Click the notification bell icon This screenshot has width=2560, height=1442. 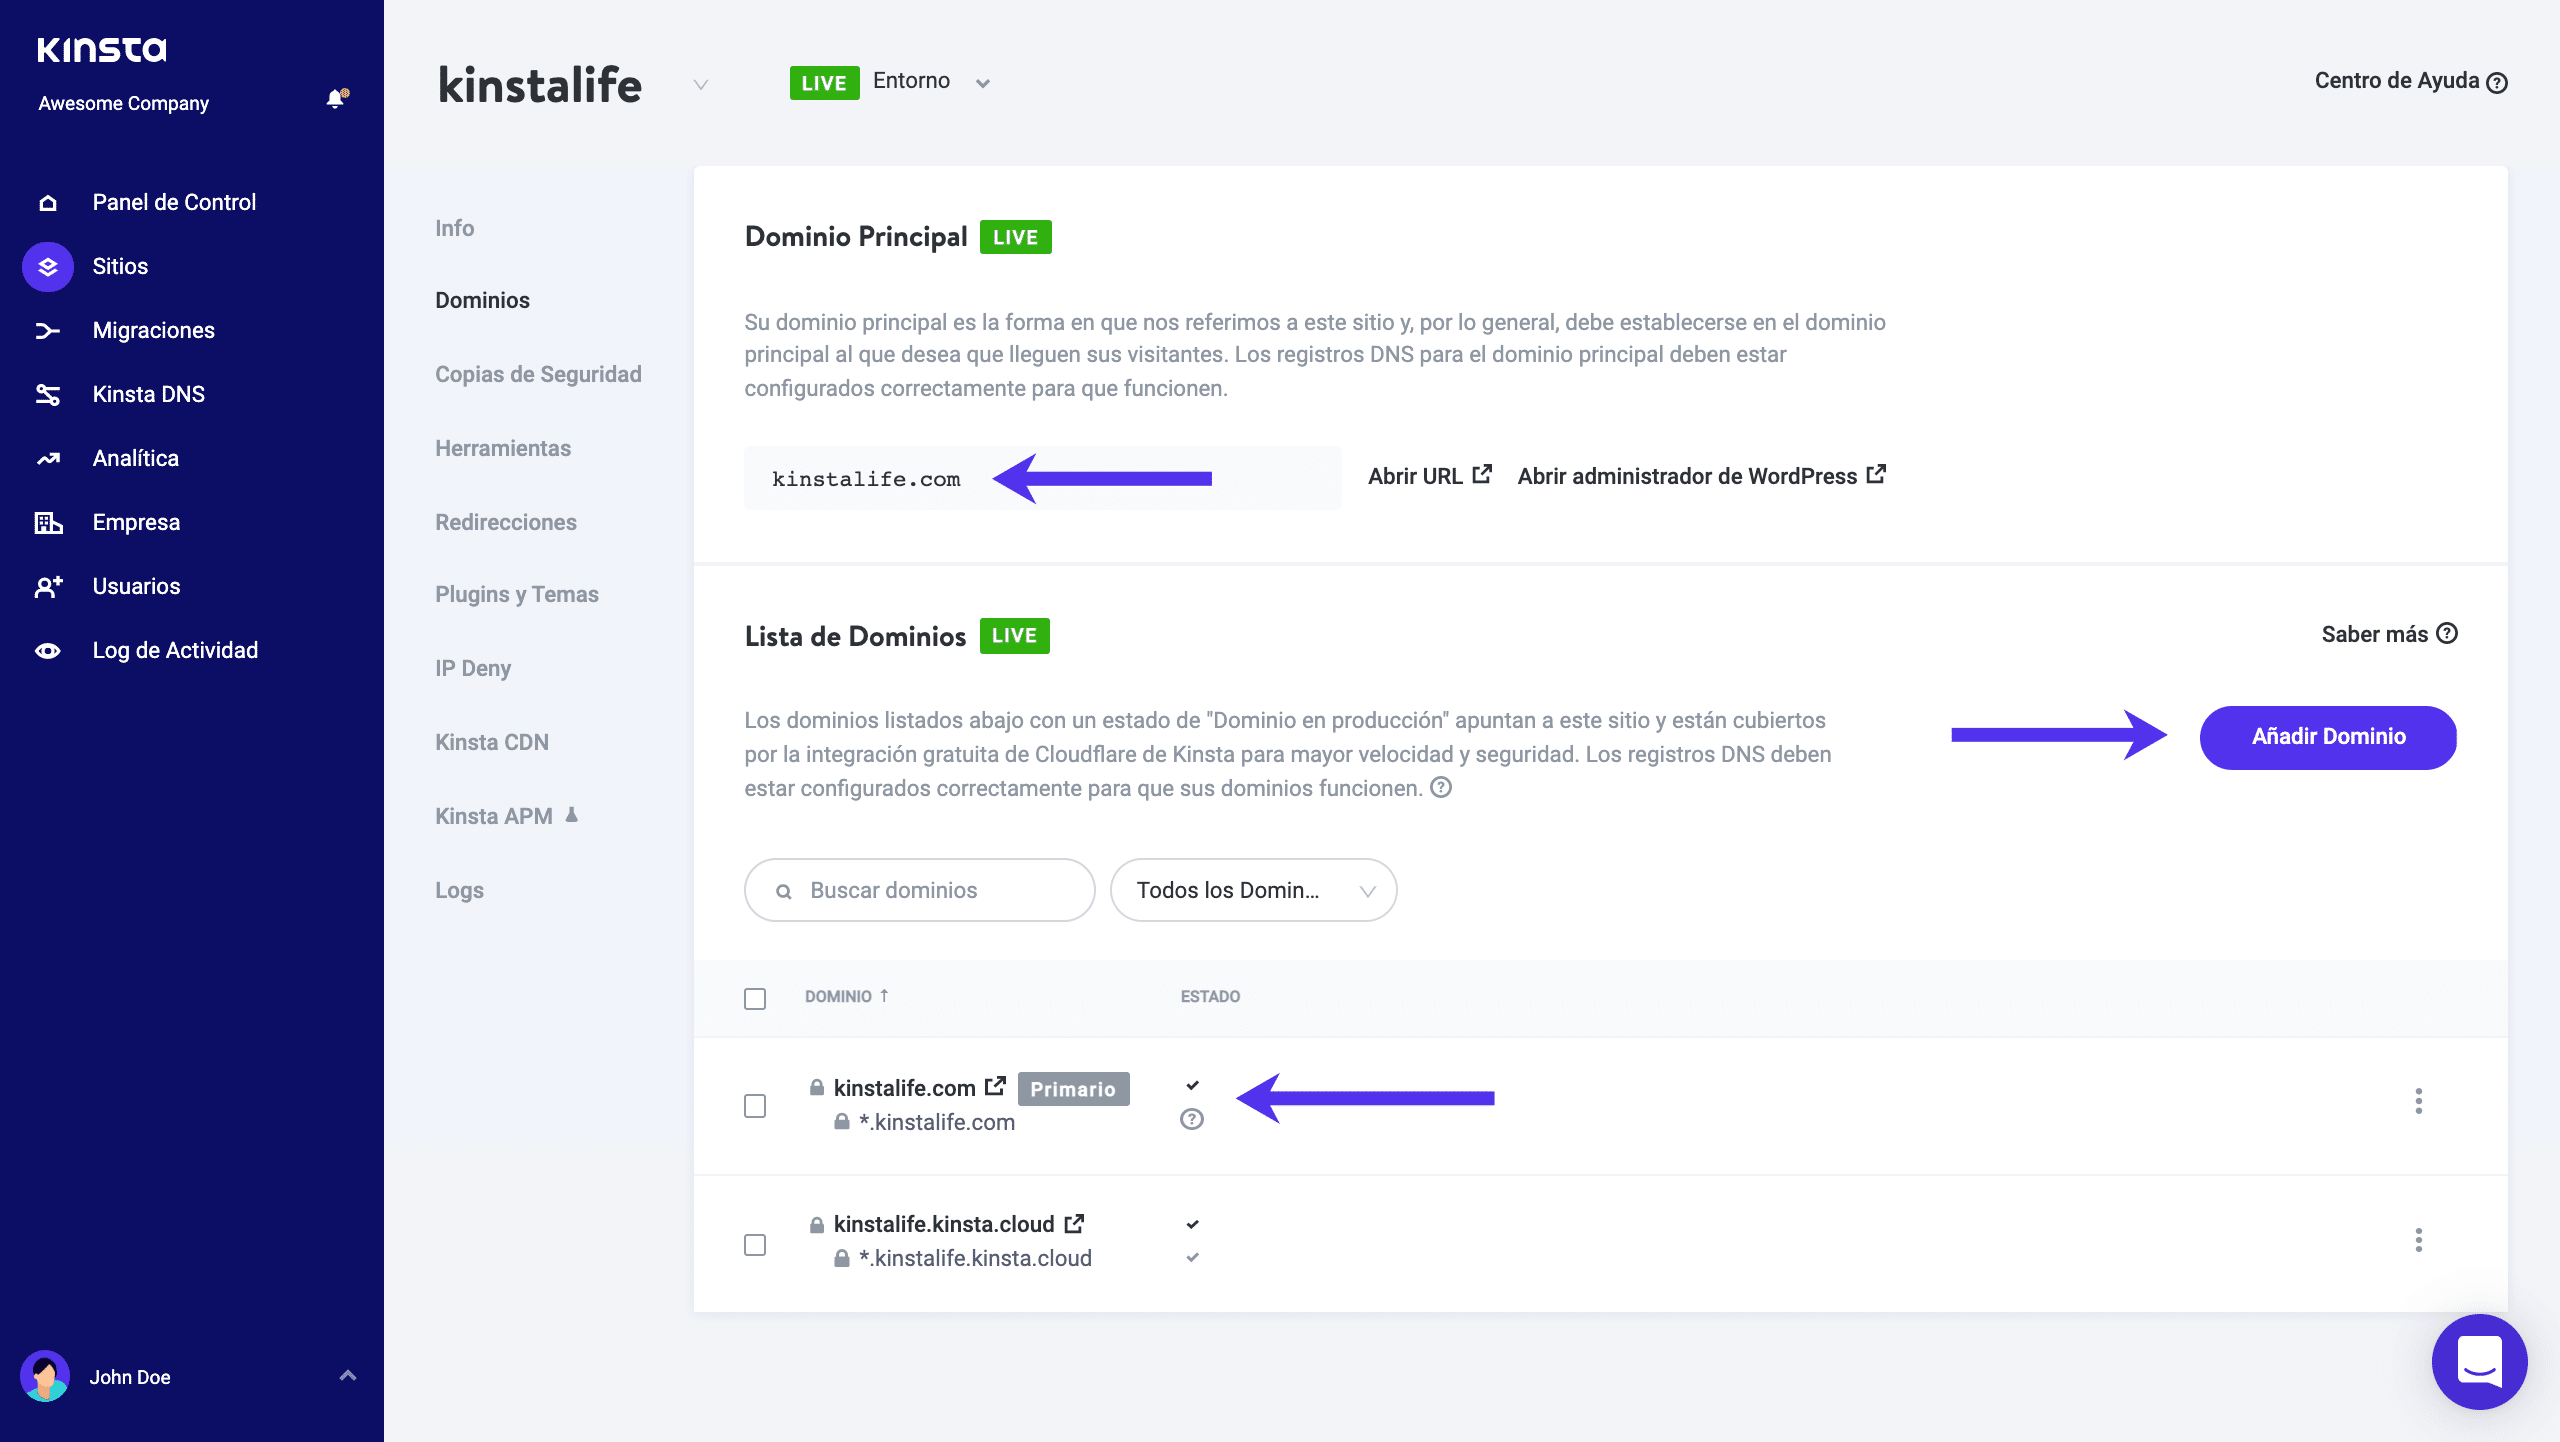(x=336, y=99)
